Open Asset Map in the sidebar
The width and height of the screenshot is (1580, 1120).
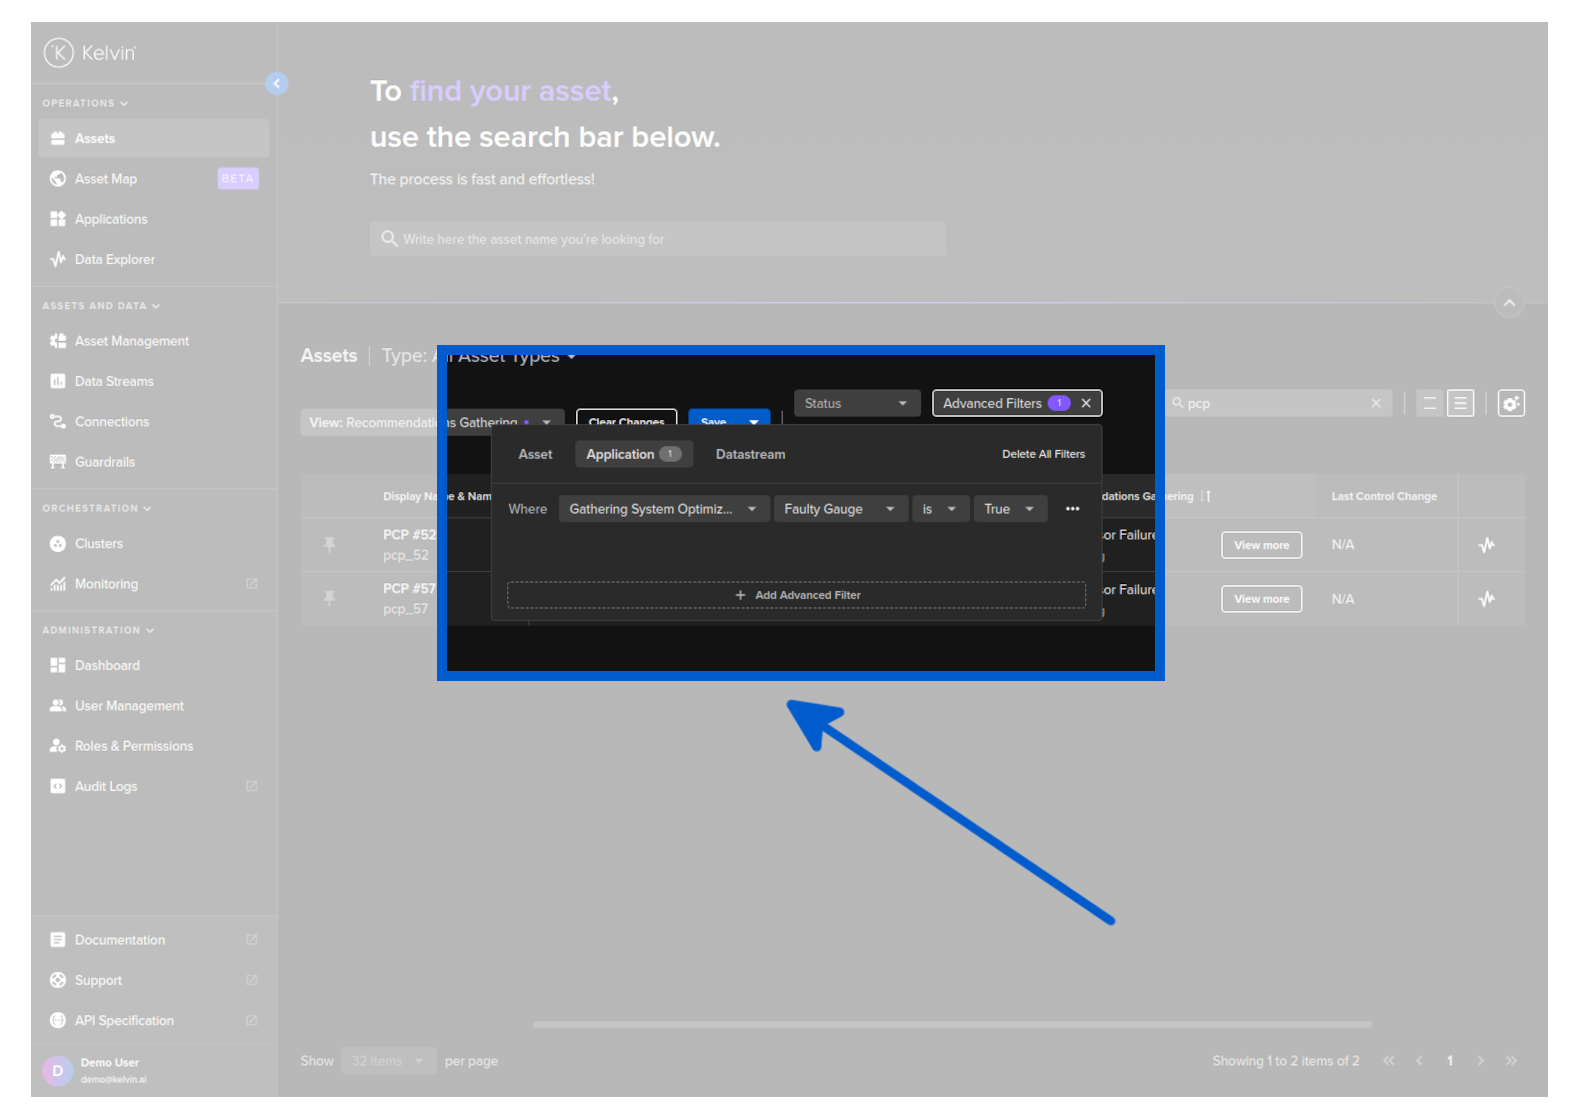tap(106, 179)
